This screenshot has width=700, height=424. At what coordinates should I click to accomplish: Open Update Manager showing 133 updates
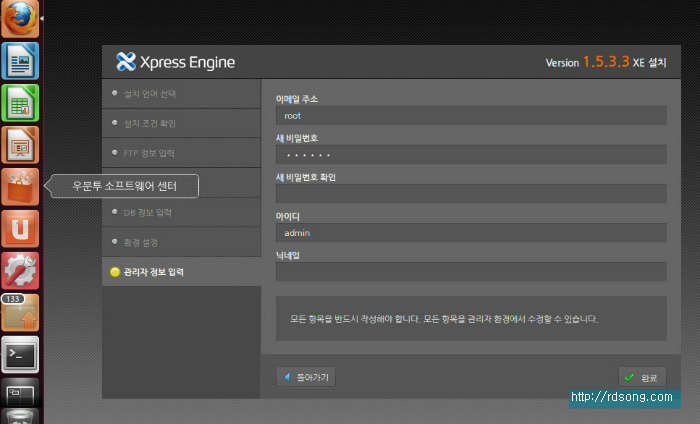20,312
